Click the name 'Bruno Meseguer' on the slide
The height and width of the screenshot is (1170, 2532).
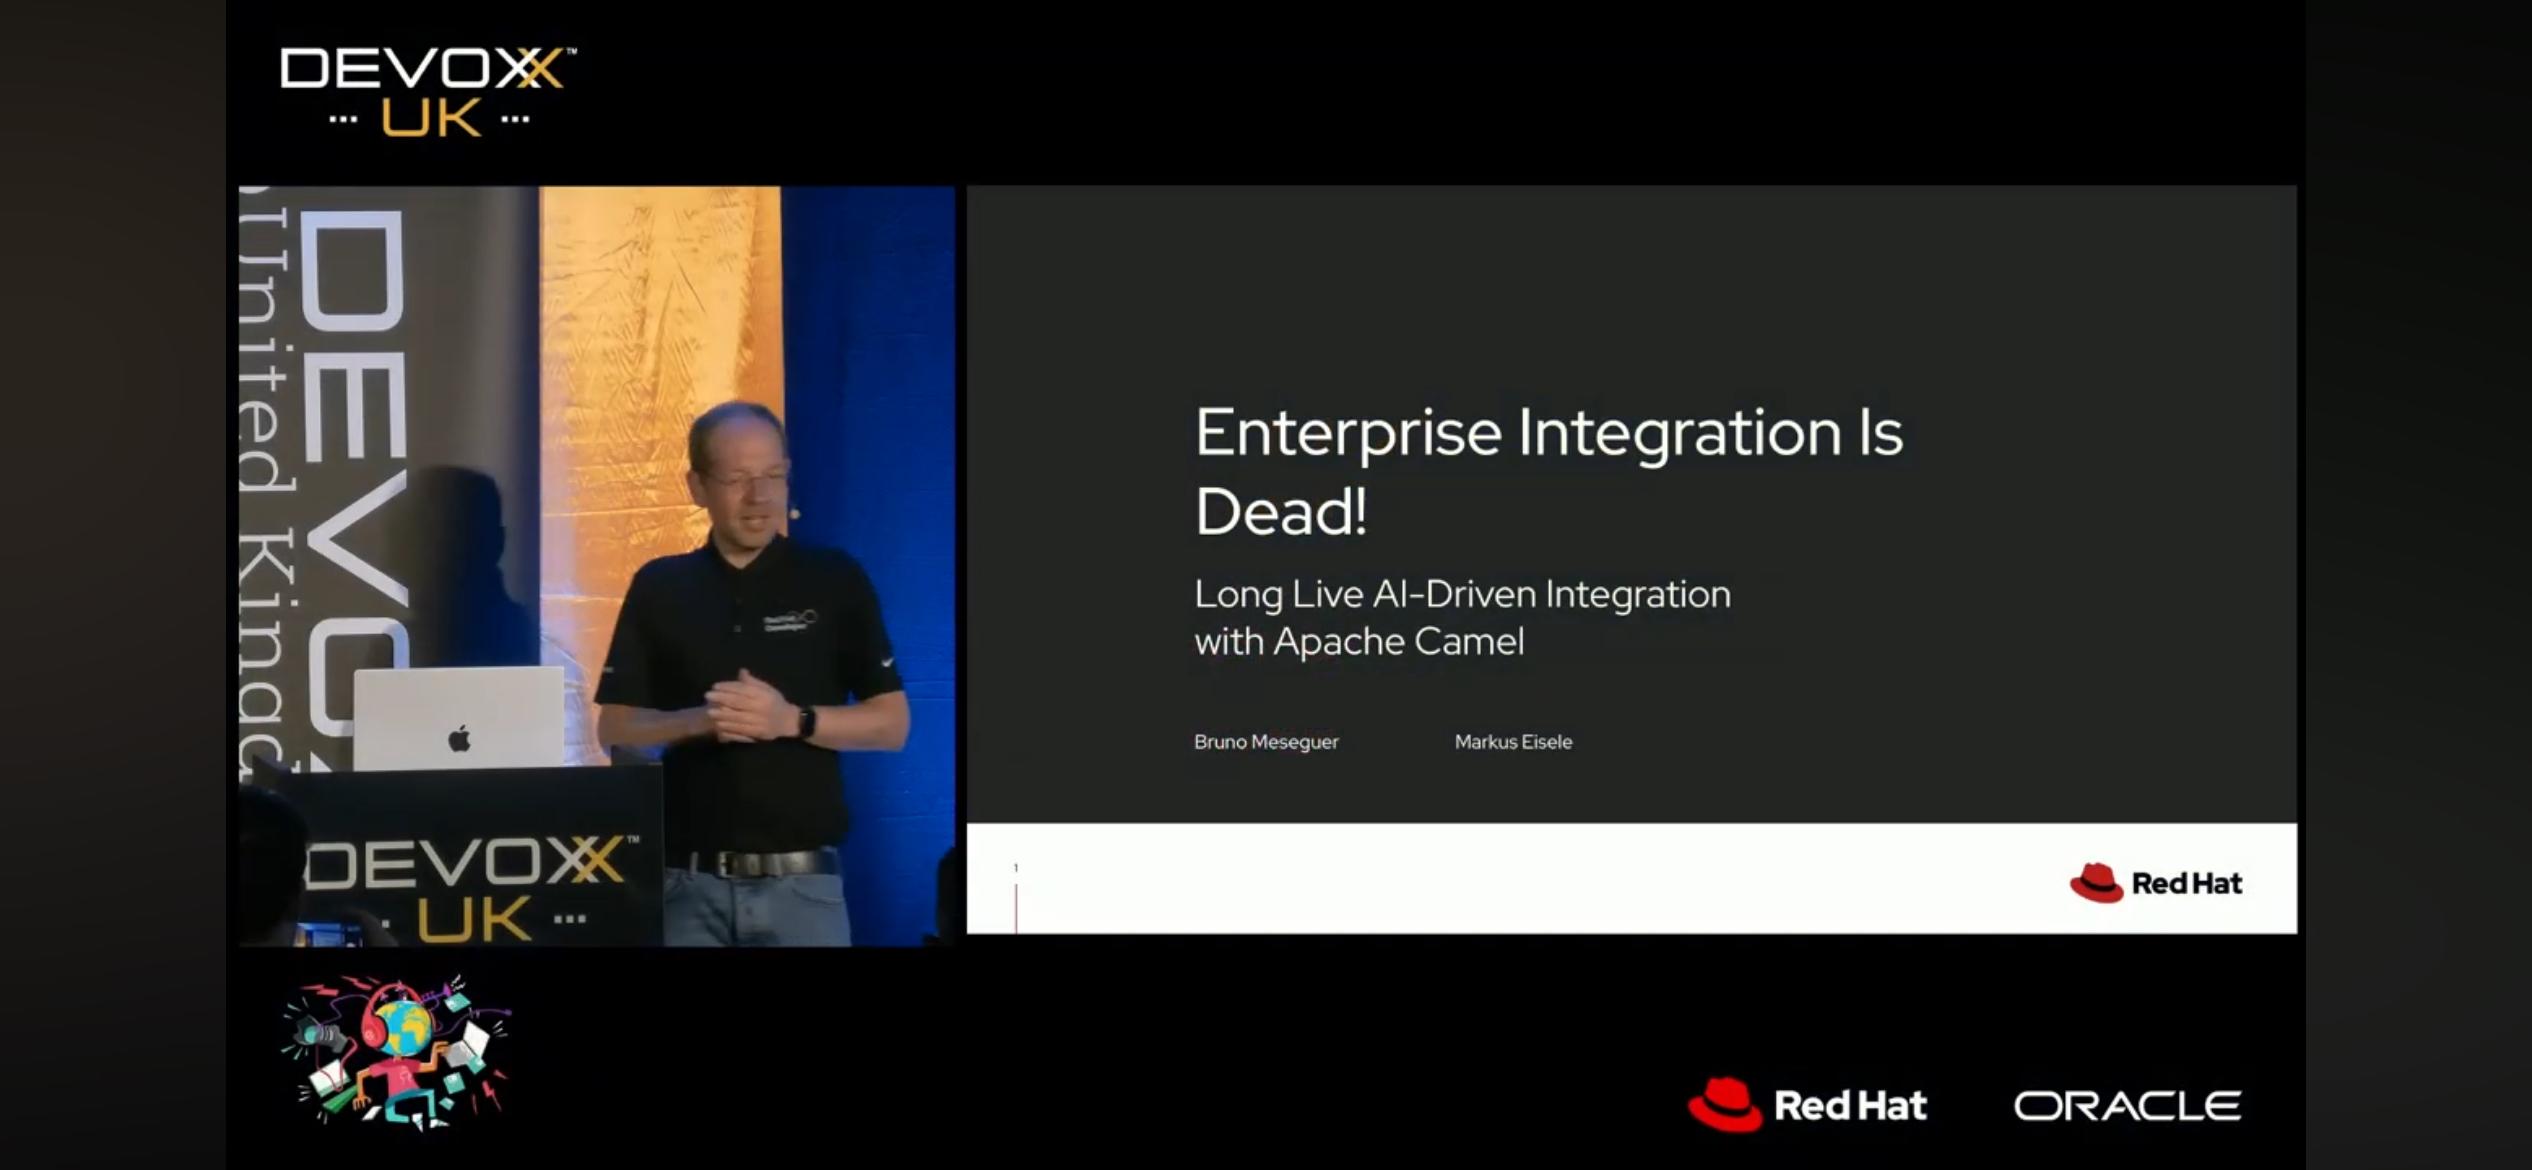tap(1266, 742)
